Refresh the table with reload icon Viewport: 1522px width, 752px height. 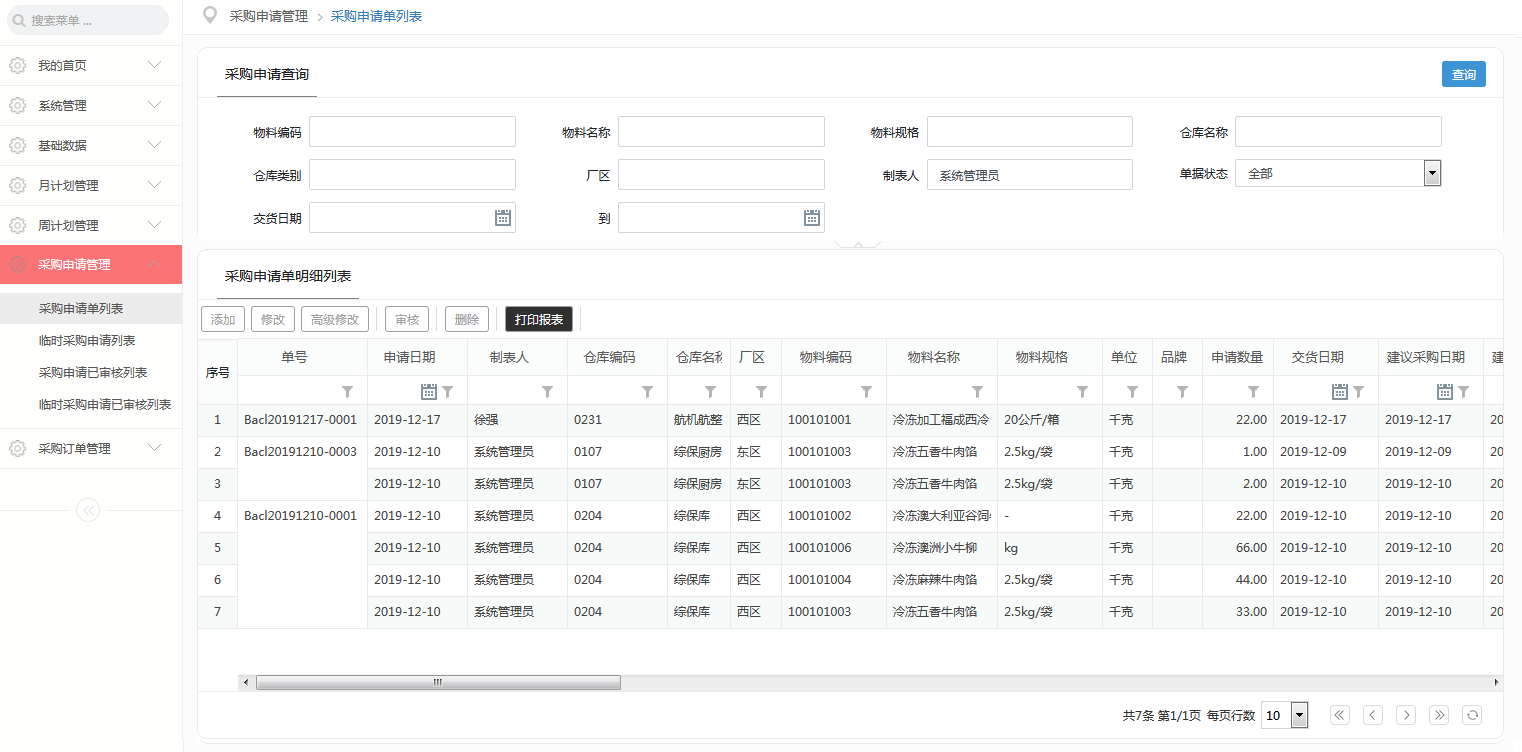click(x=1472, y=715)
